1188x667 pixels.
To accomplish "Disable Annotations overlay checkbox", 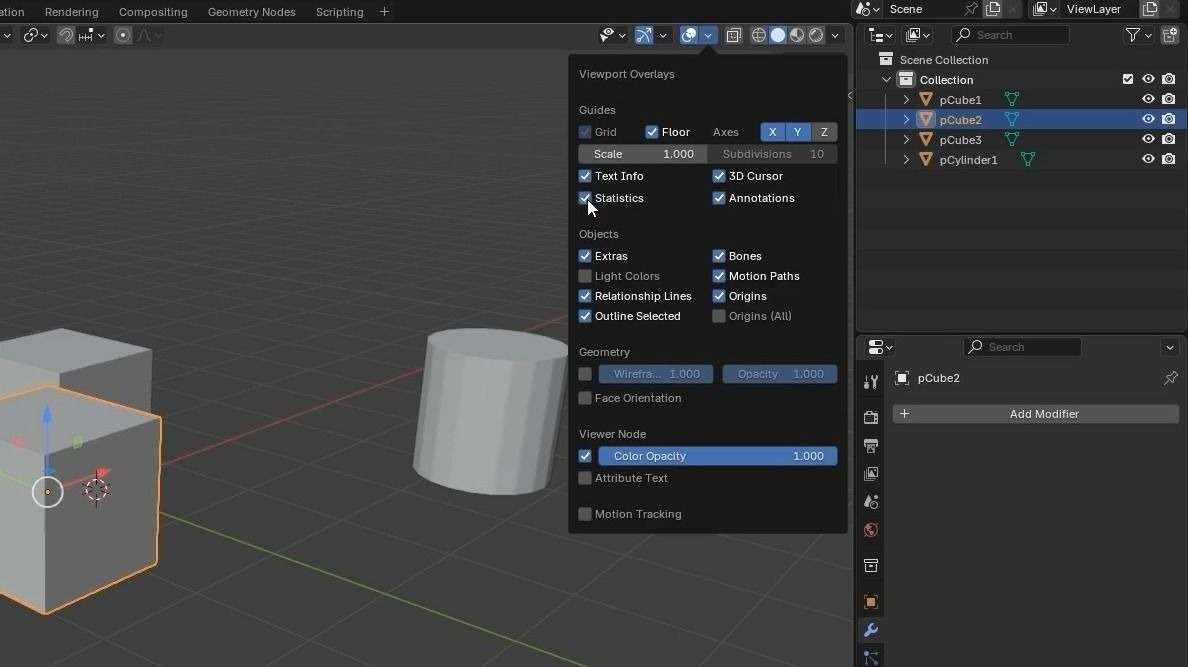I will point(719,198).
